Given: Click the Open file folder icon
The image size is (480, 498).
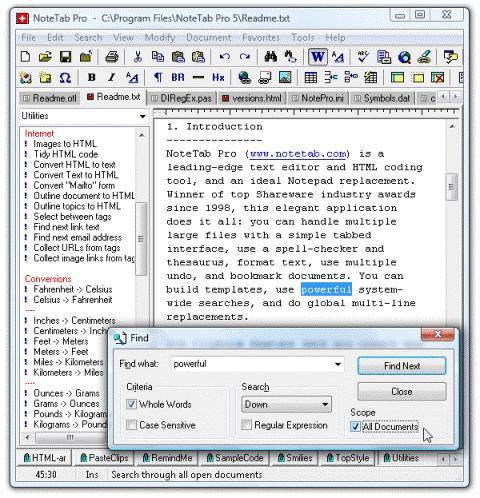Looking at the screenshot, I should point(45,57).
